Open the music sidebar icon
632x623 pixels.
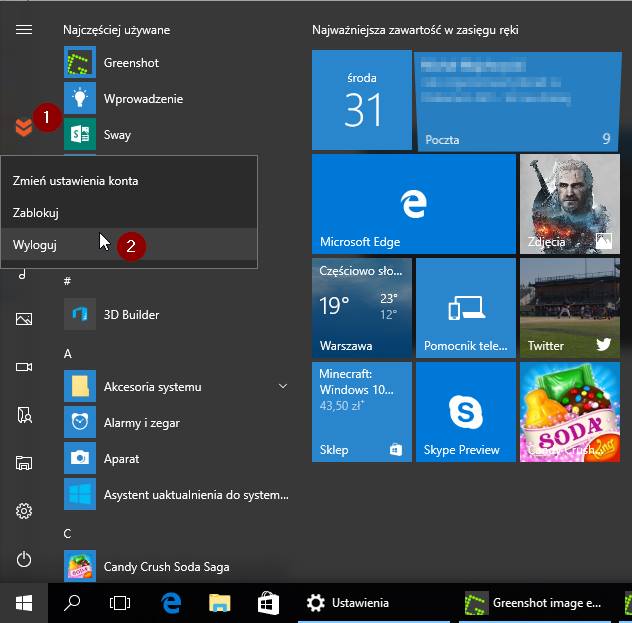(x=23, y=275)
